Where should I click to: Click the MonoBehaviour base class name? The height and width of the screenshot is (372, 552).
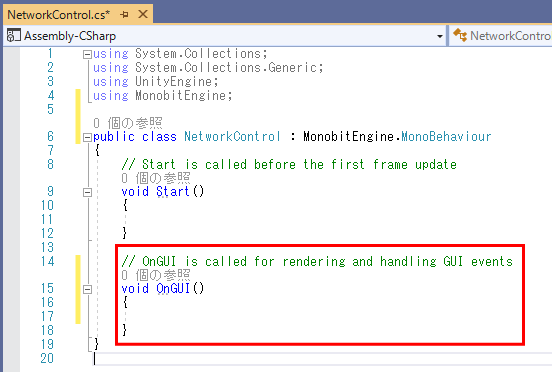pyautogui.click(x=446, y=137)
